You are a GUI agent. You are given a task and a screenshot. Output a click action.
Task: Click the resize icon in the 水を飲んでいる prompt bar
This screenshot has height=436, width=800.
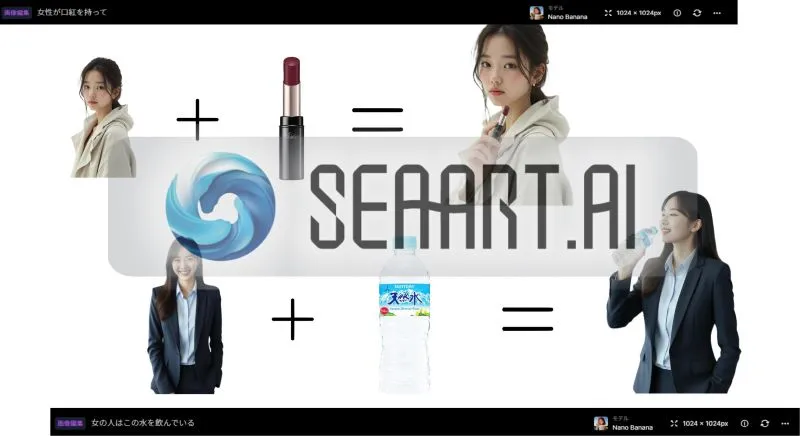[674, 423]
